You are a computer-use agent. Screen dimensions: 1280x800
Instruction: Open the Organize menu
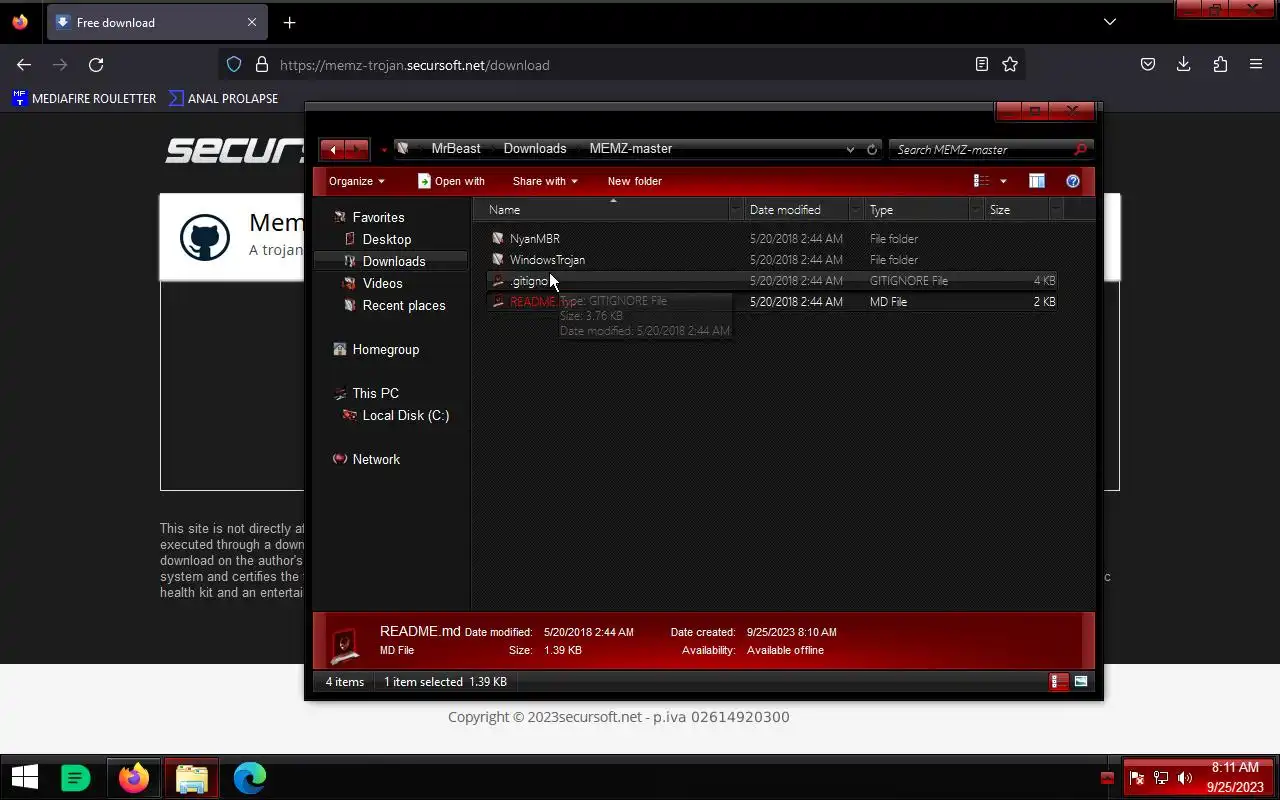(x=357, y=181)
